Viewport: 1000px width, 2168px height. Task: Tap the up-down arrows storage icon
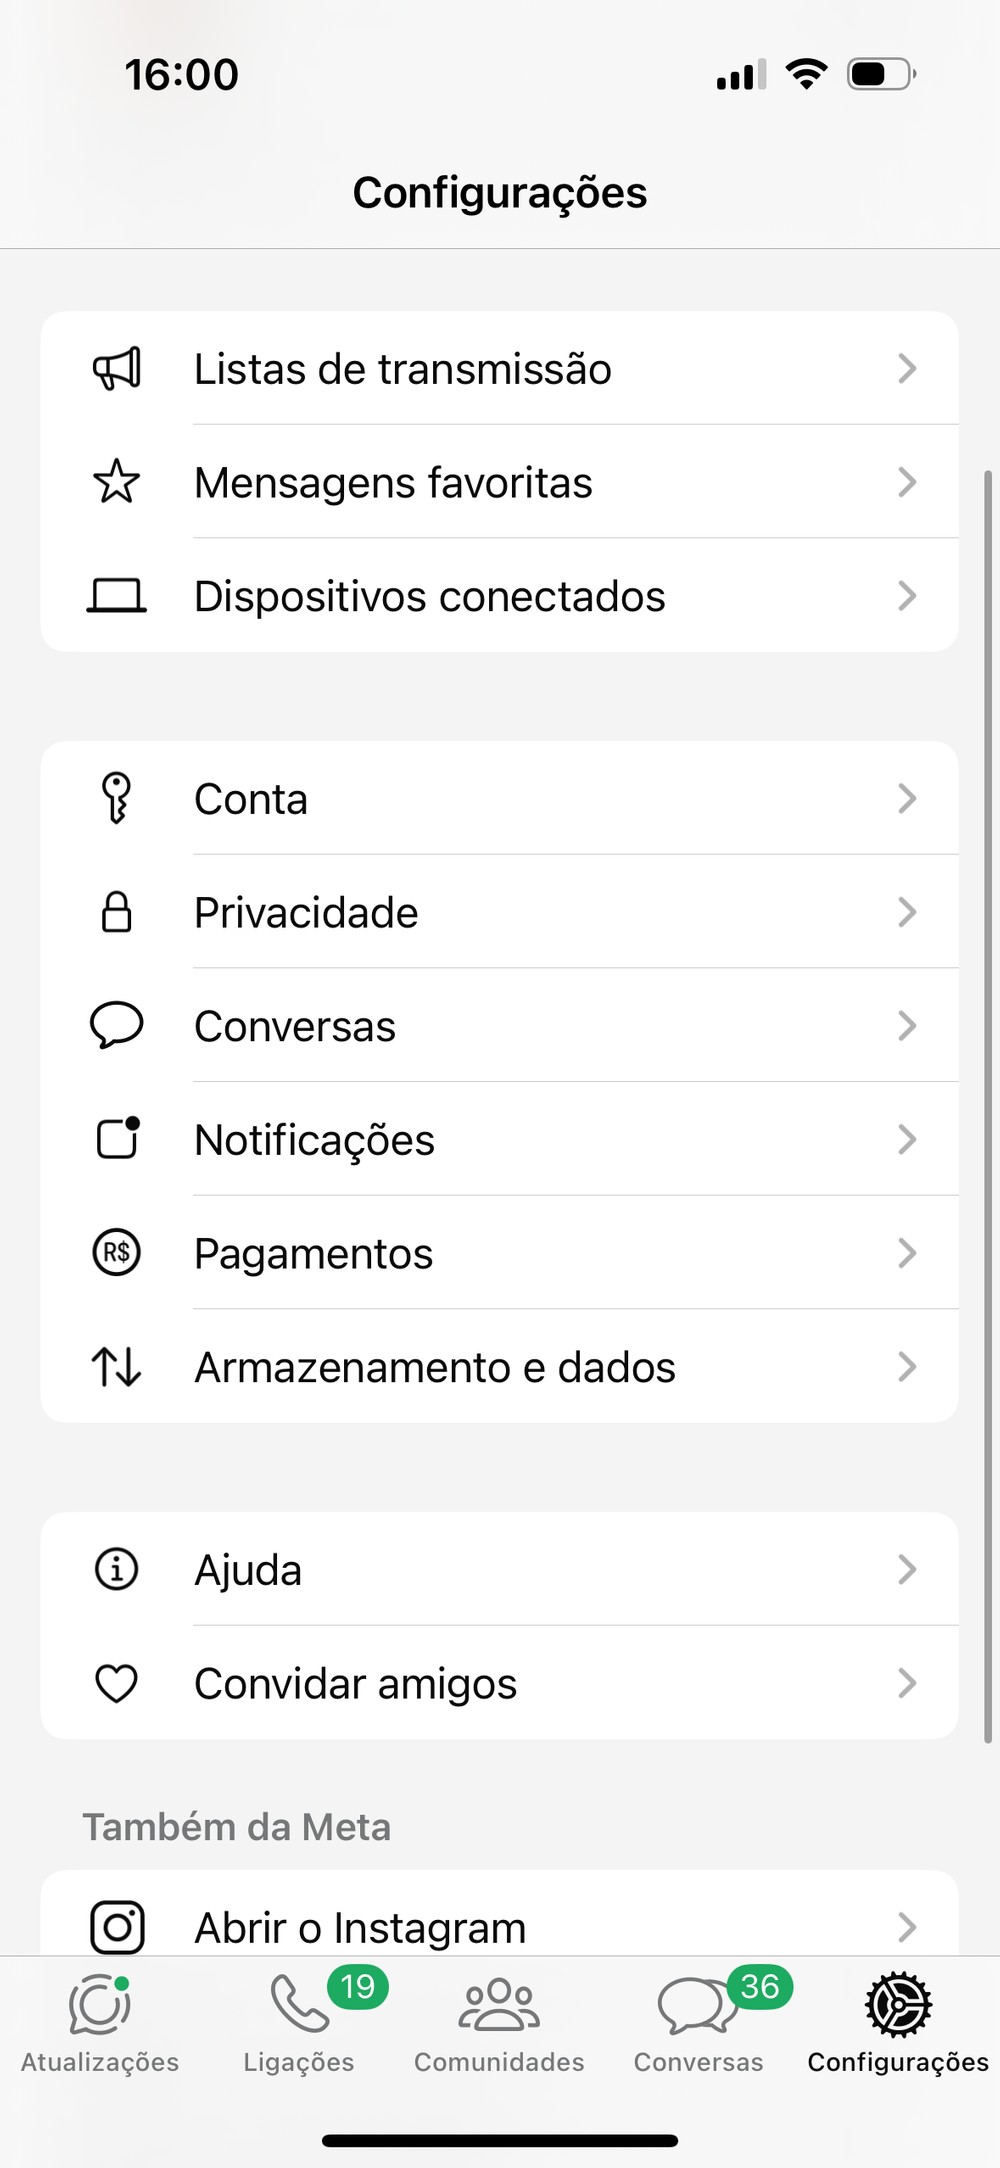pos(117,1367)
